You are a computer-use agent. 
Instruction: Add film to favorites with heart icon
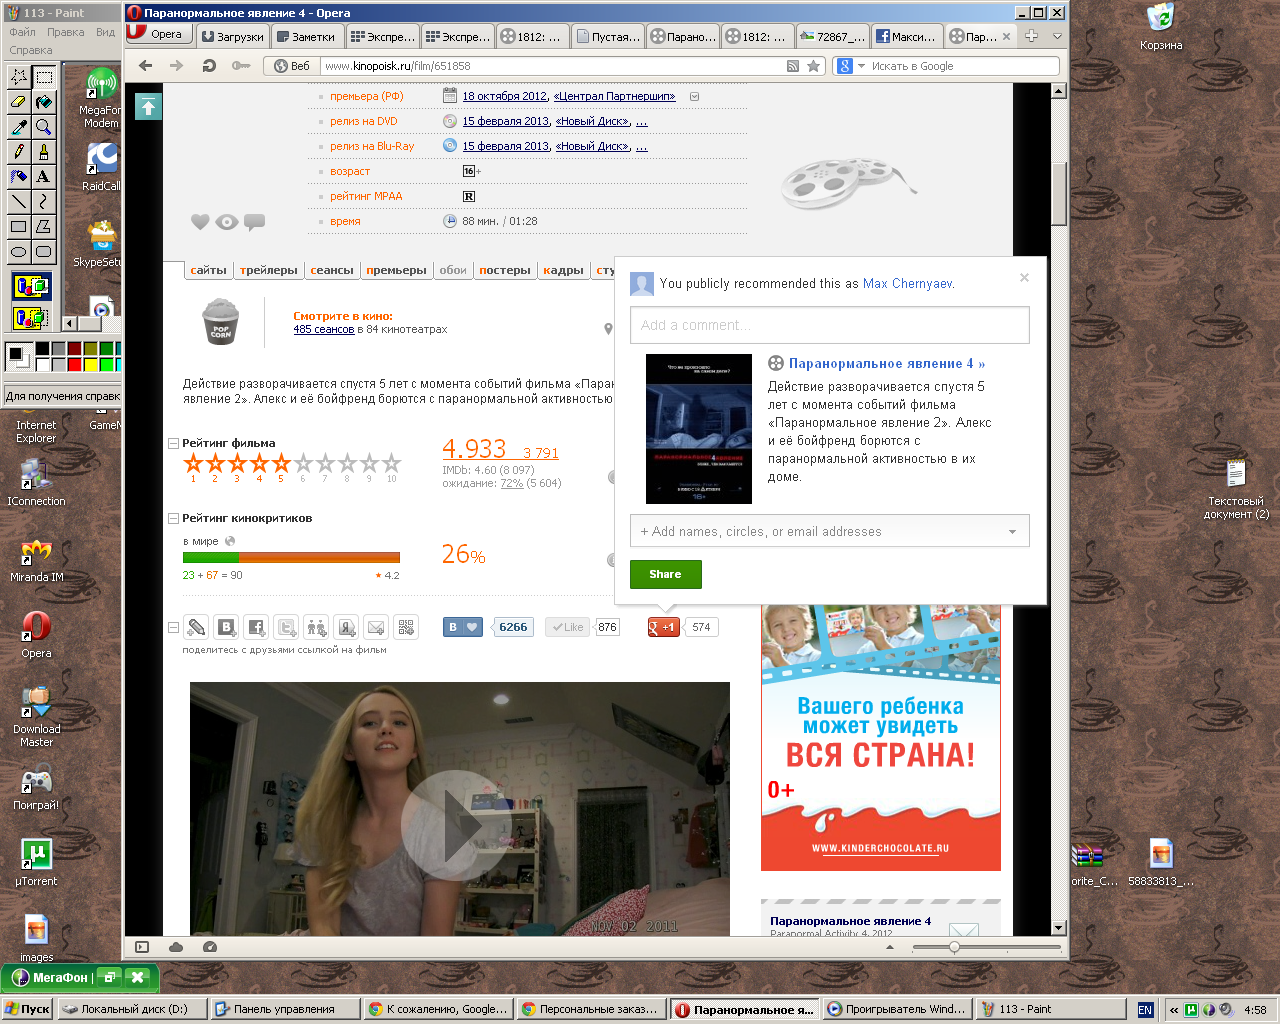200,222
